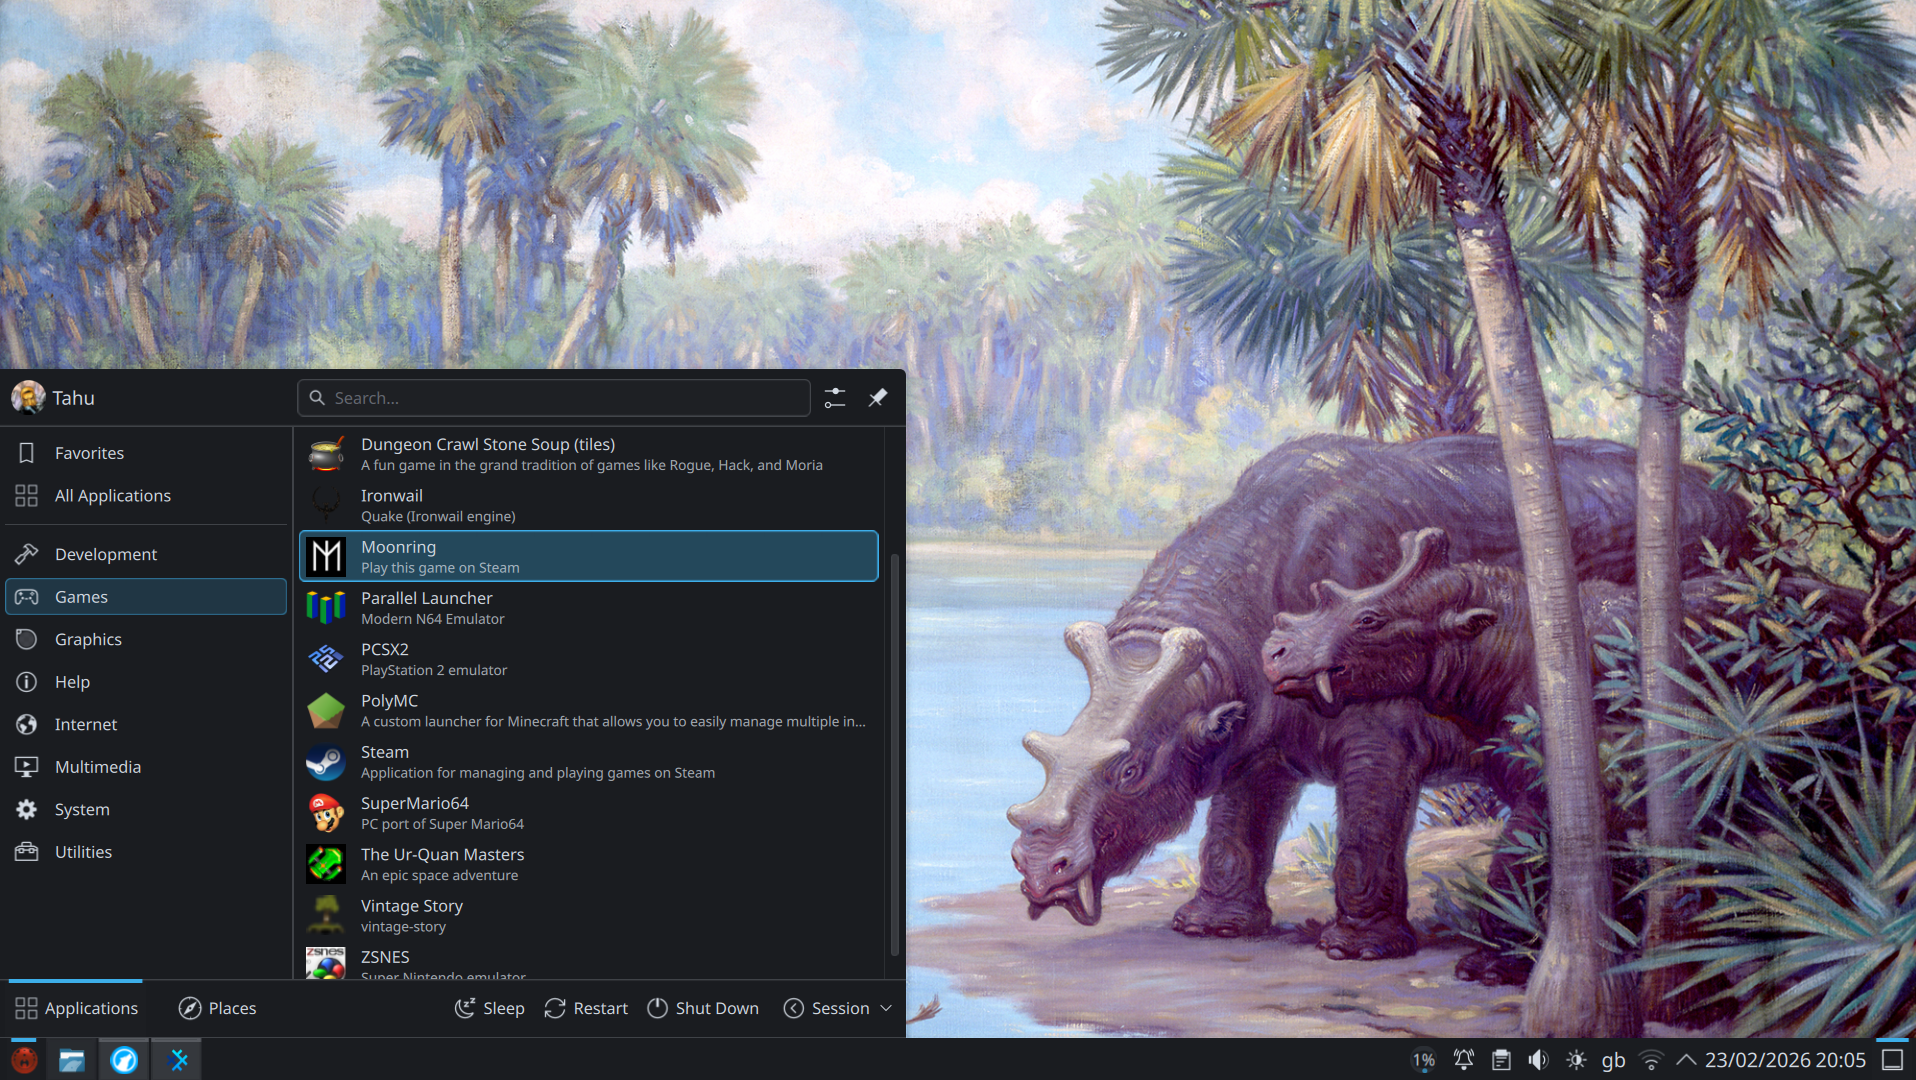
Task: Browse the Internet category
Action: click(146, 724)
